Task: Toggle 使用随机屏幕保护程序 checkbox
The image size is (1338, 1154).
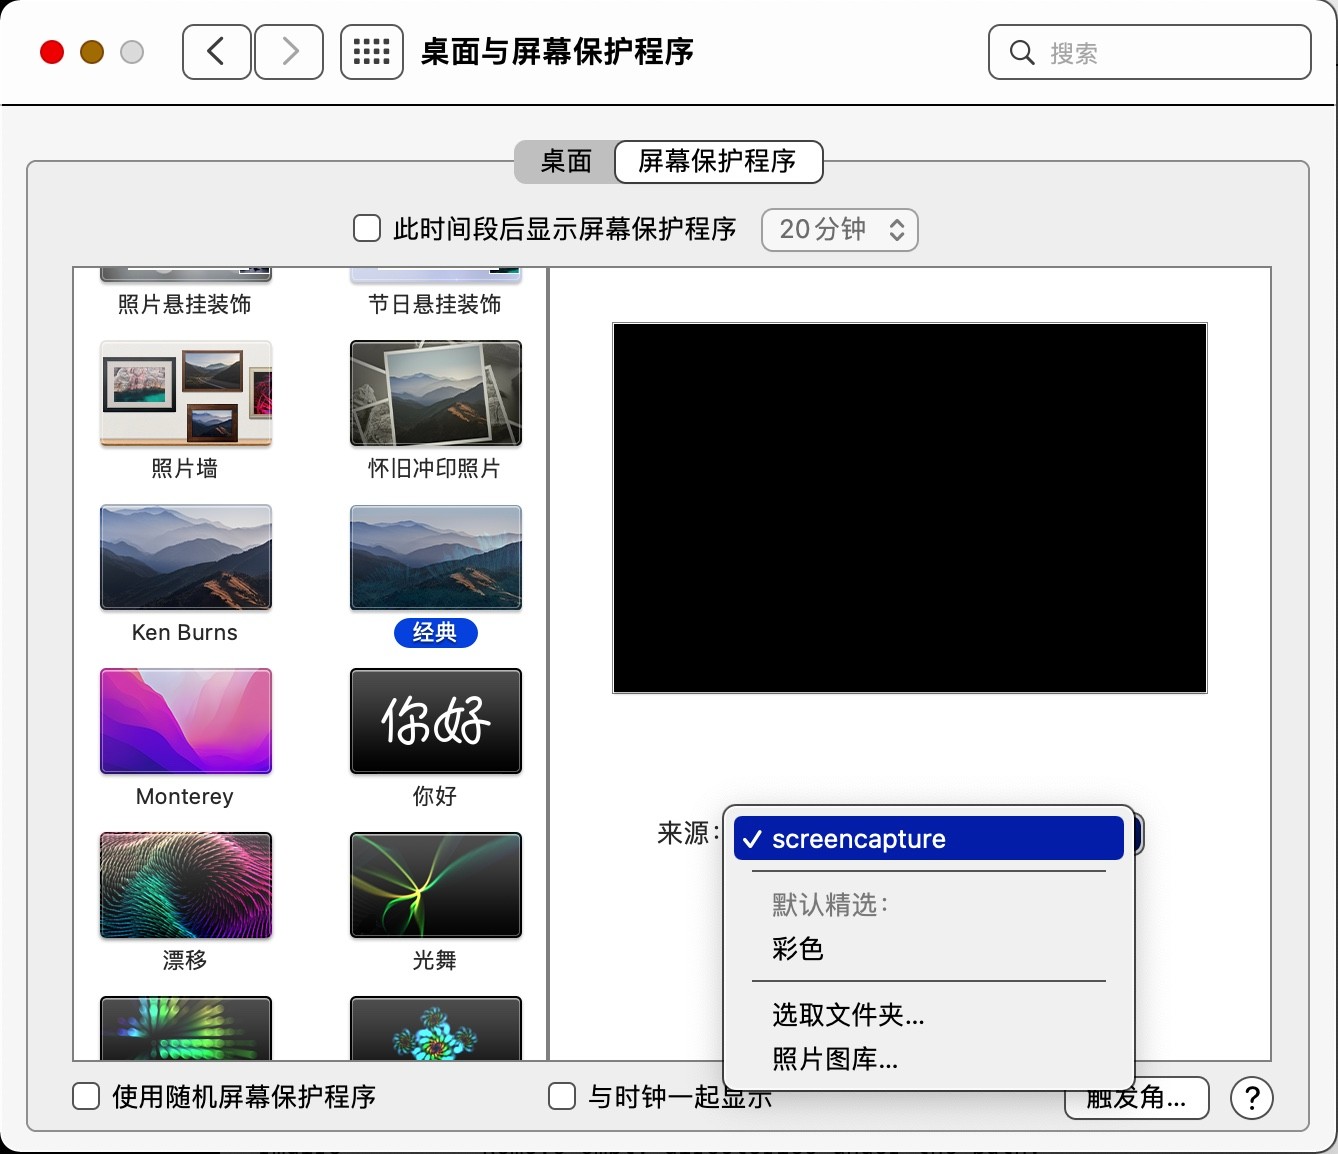Action: point(86,1097)
